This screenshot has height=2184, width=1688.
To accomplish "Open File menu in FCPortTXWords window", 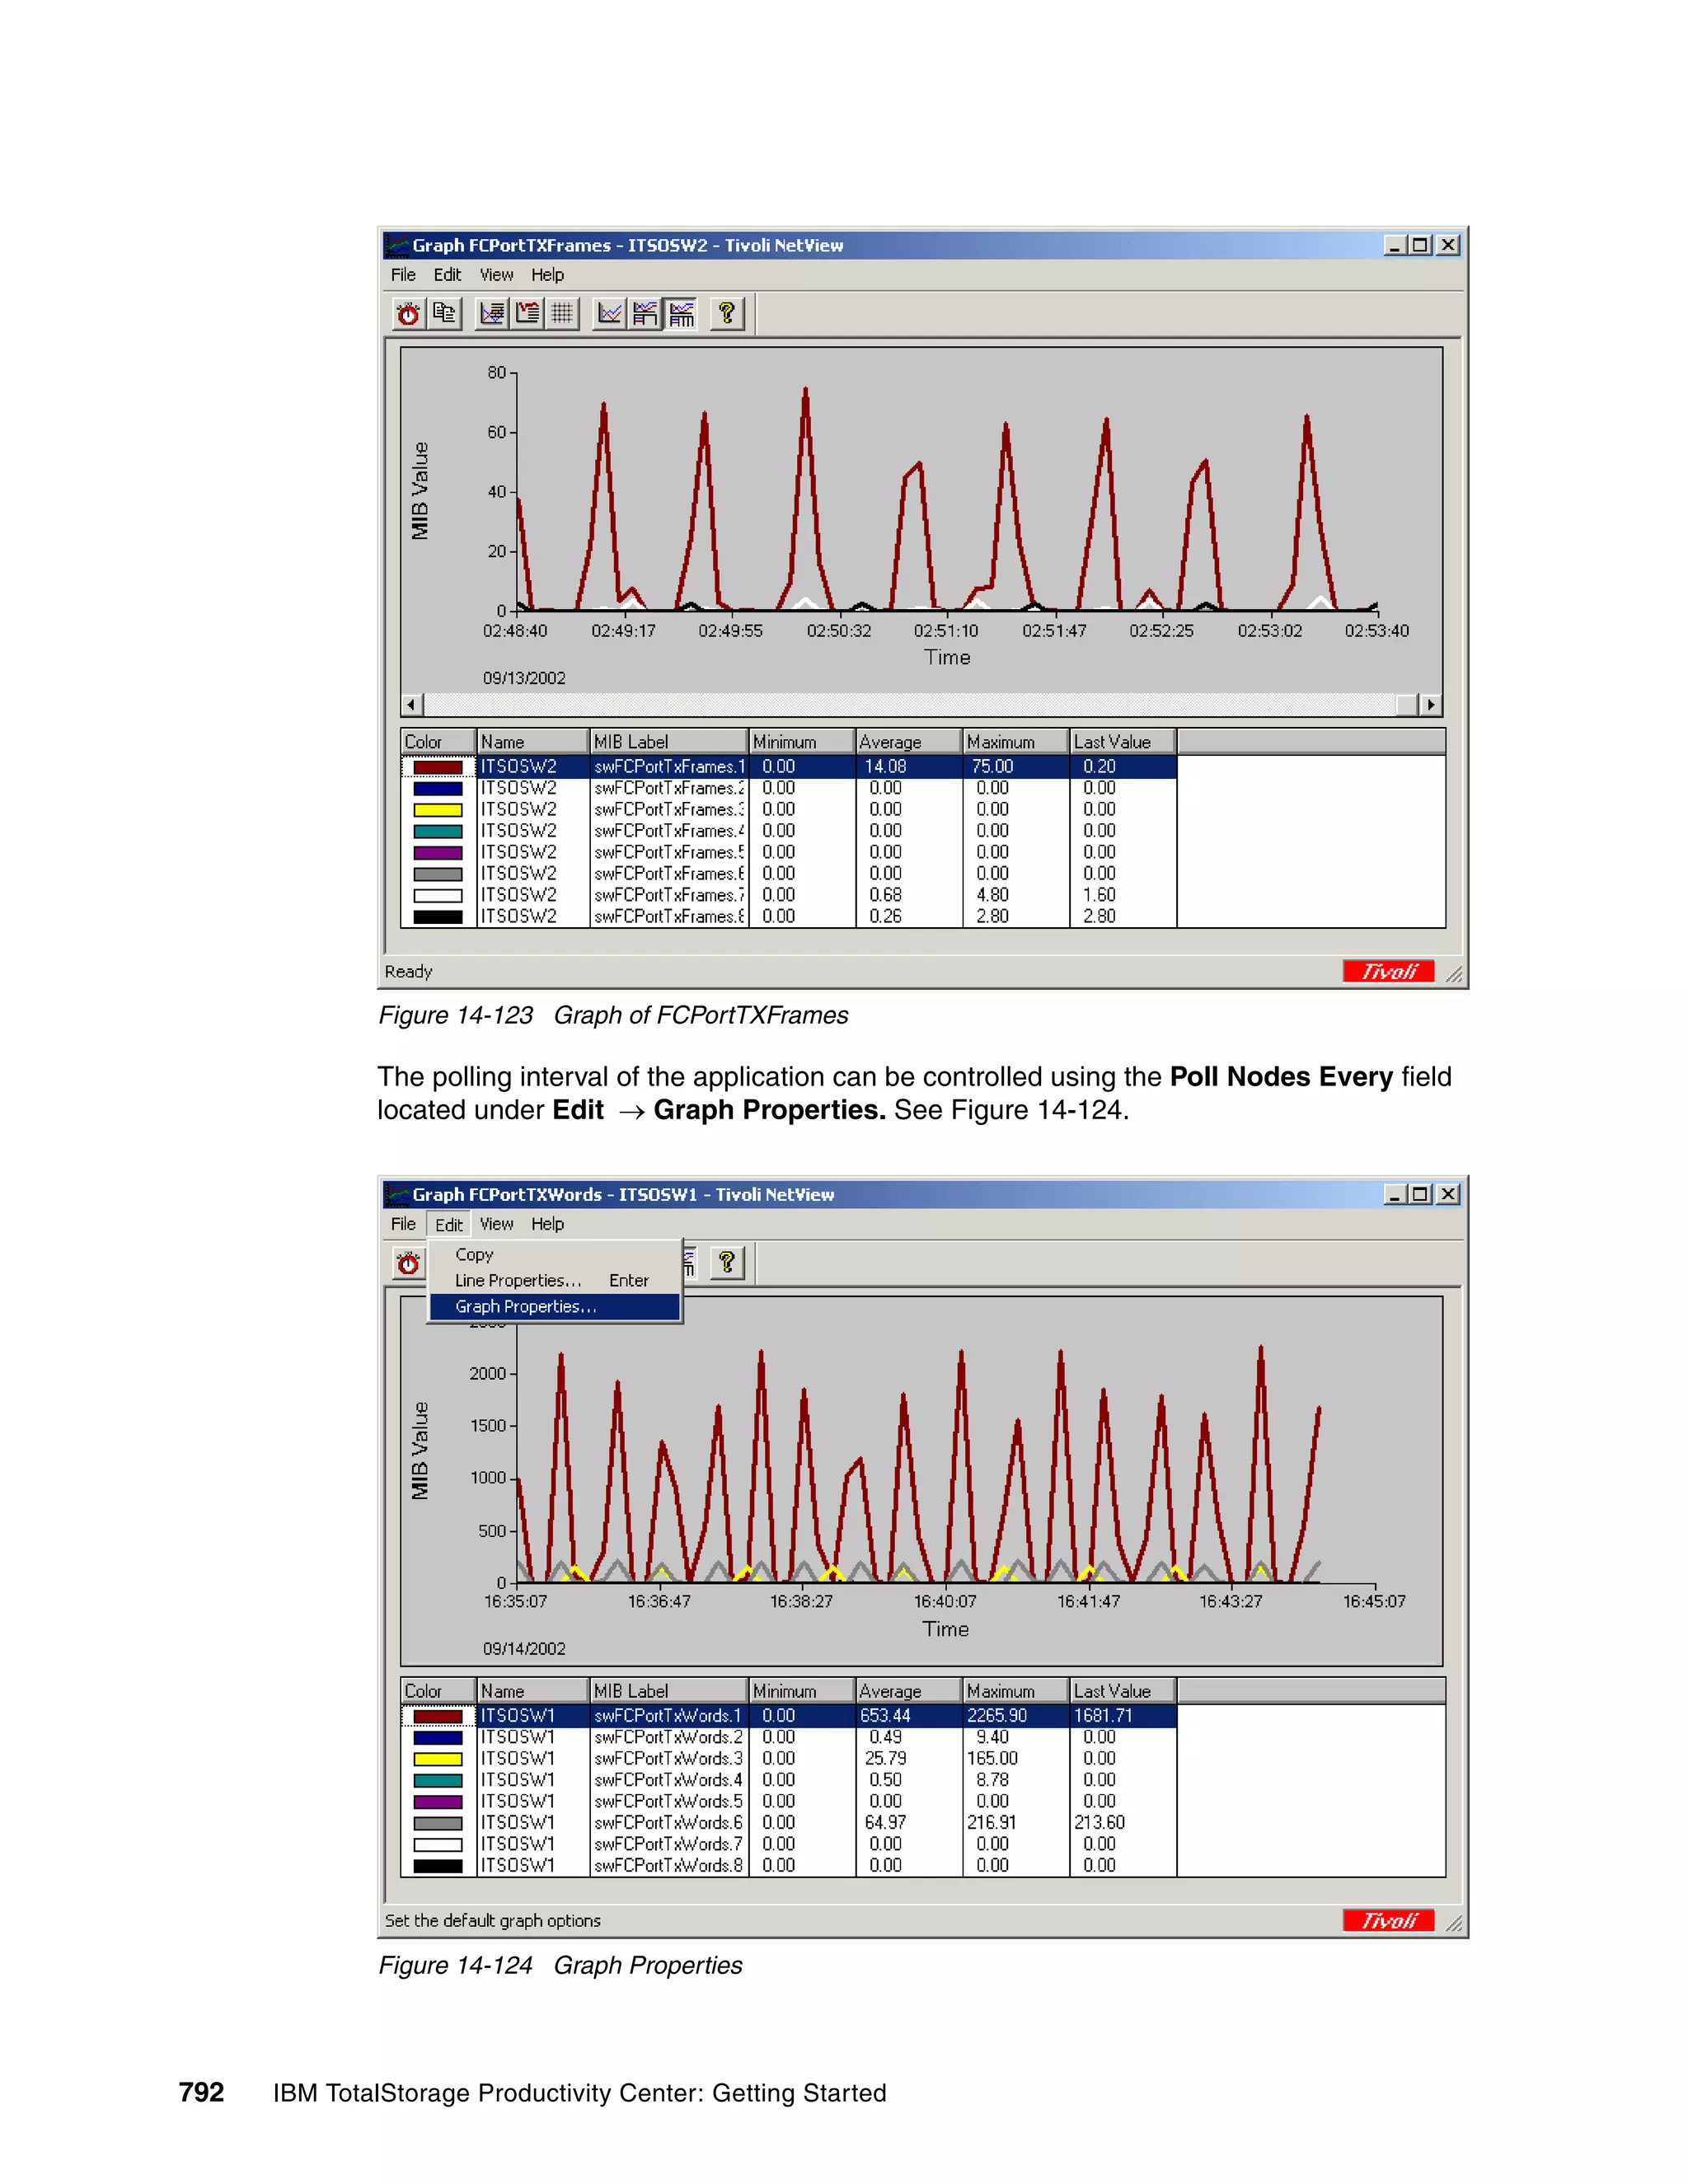I will point(403,1224).
